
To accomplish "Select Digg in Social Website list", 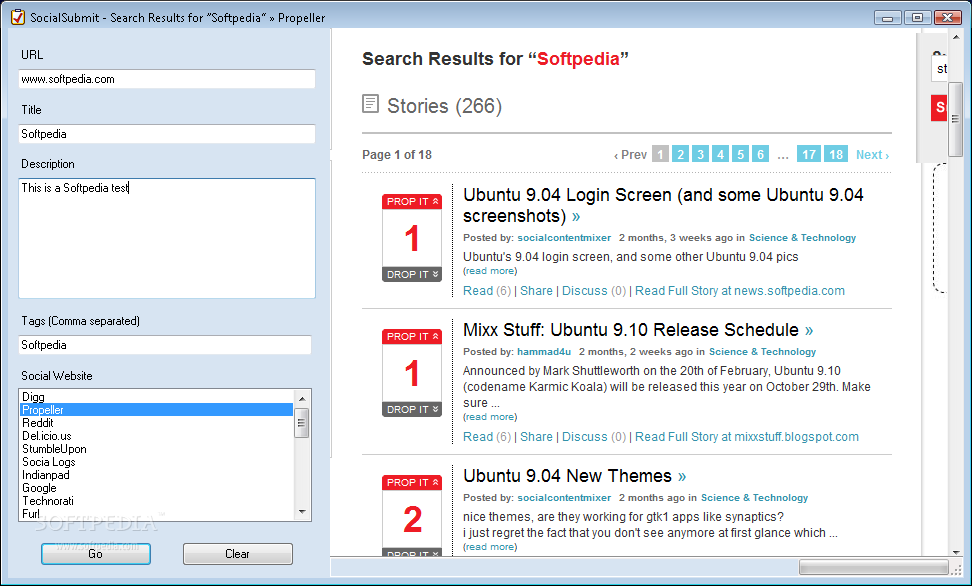I will 156,397.
